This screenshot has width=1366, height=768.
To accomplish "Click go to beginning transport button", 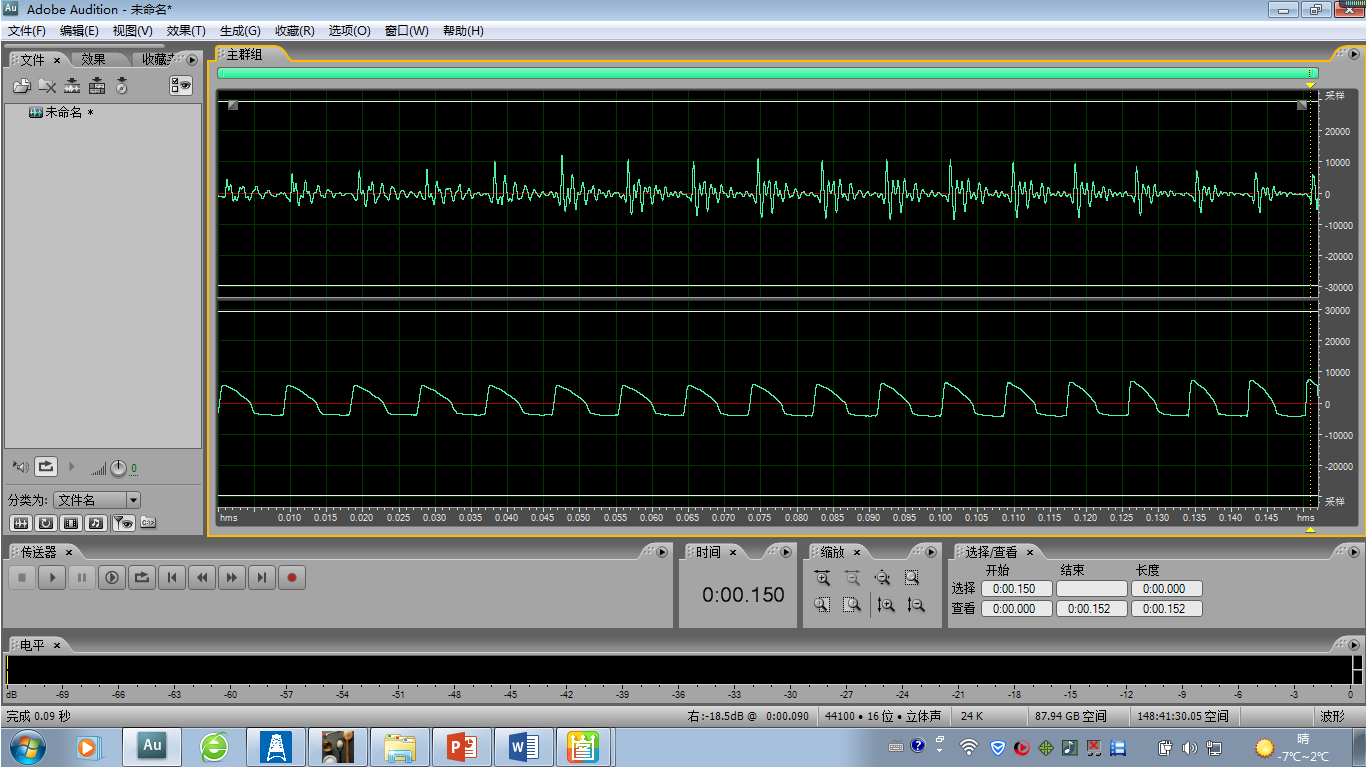I will click(172, 577).
